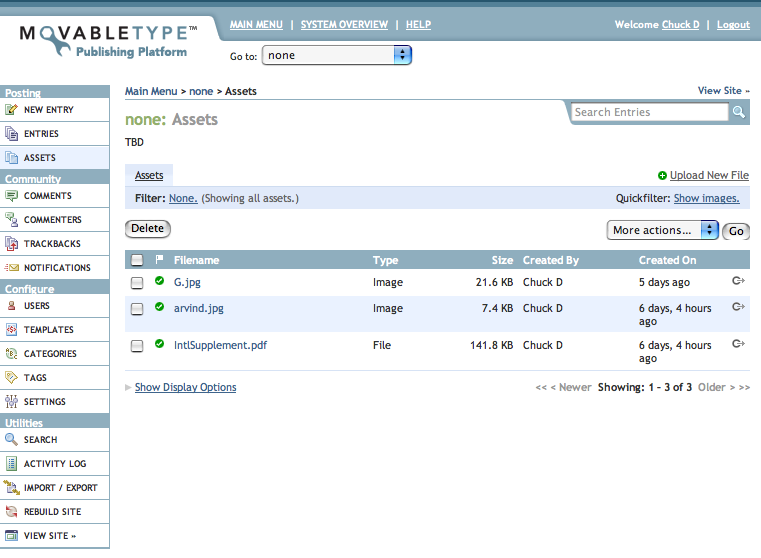Viewport: 761px width, 558px height.
Task: Click Main Menu in breadcrumb
Action: click(x=151, y=91)
